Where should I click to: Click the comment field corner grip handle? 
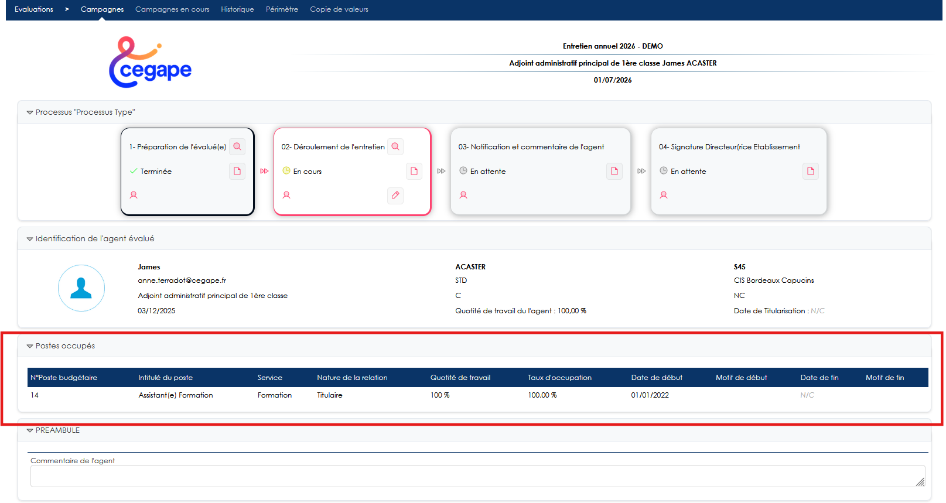tap(920, 482)
